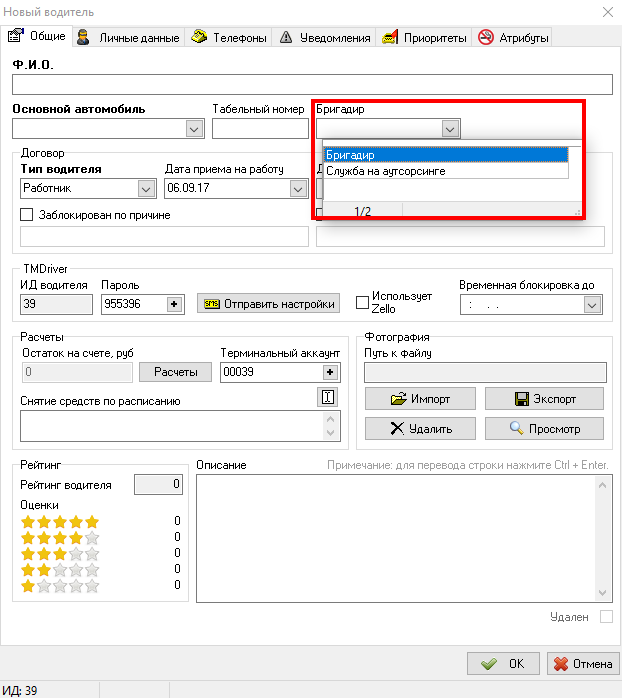Image resolution: width=622 pixels, height=698 pixels.
Task: Select Служба на аутсорсинге from list
Action: 386,171
